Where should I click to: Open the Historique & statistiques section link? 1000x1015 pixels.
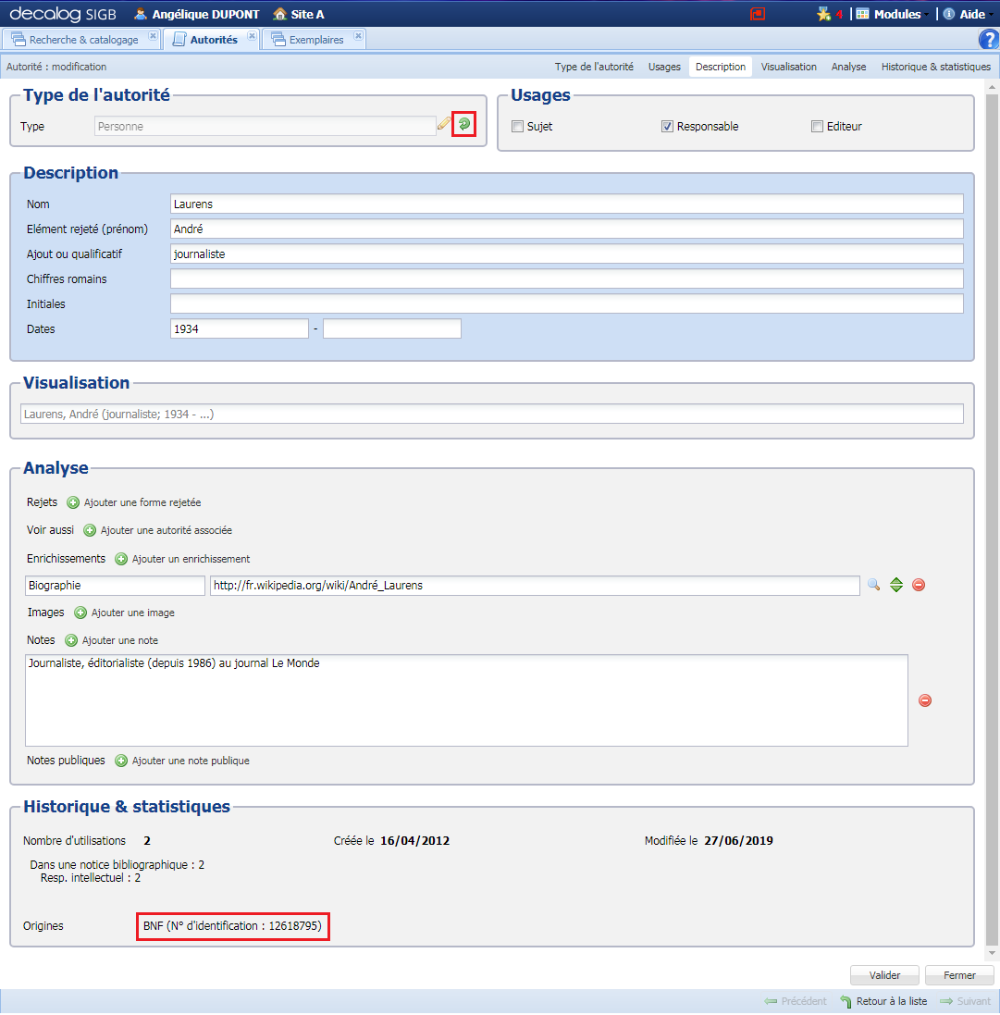(x=935, y=66)
